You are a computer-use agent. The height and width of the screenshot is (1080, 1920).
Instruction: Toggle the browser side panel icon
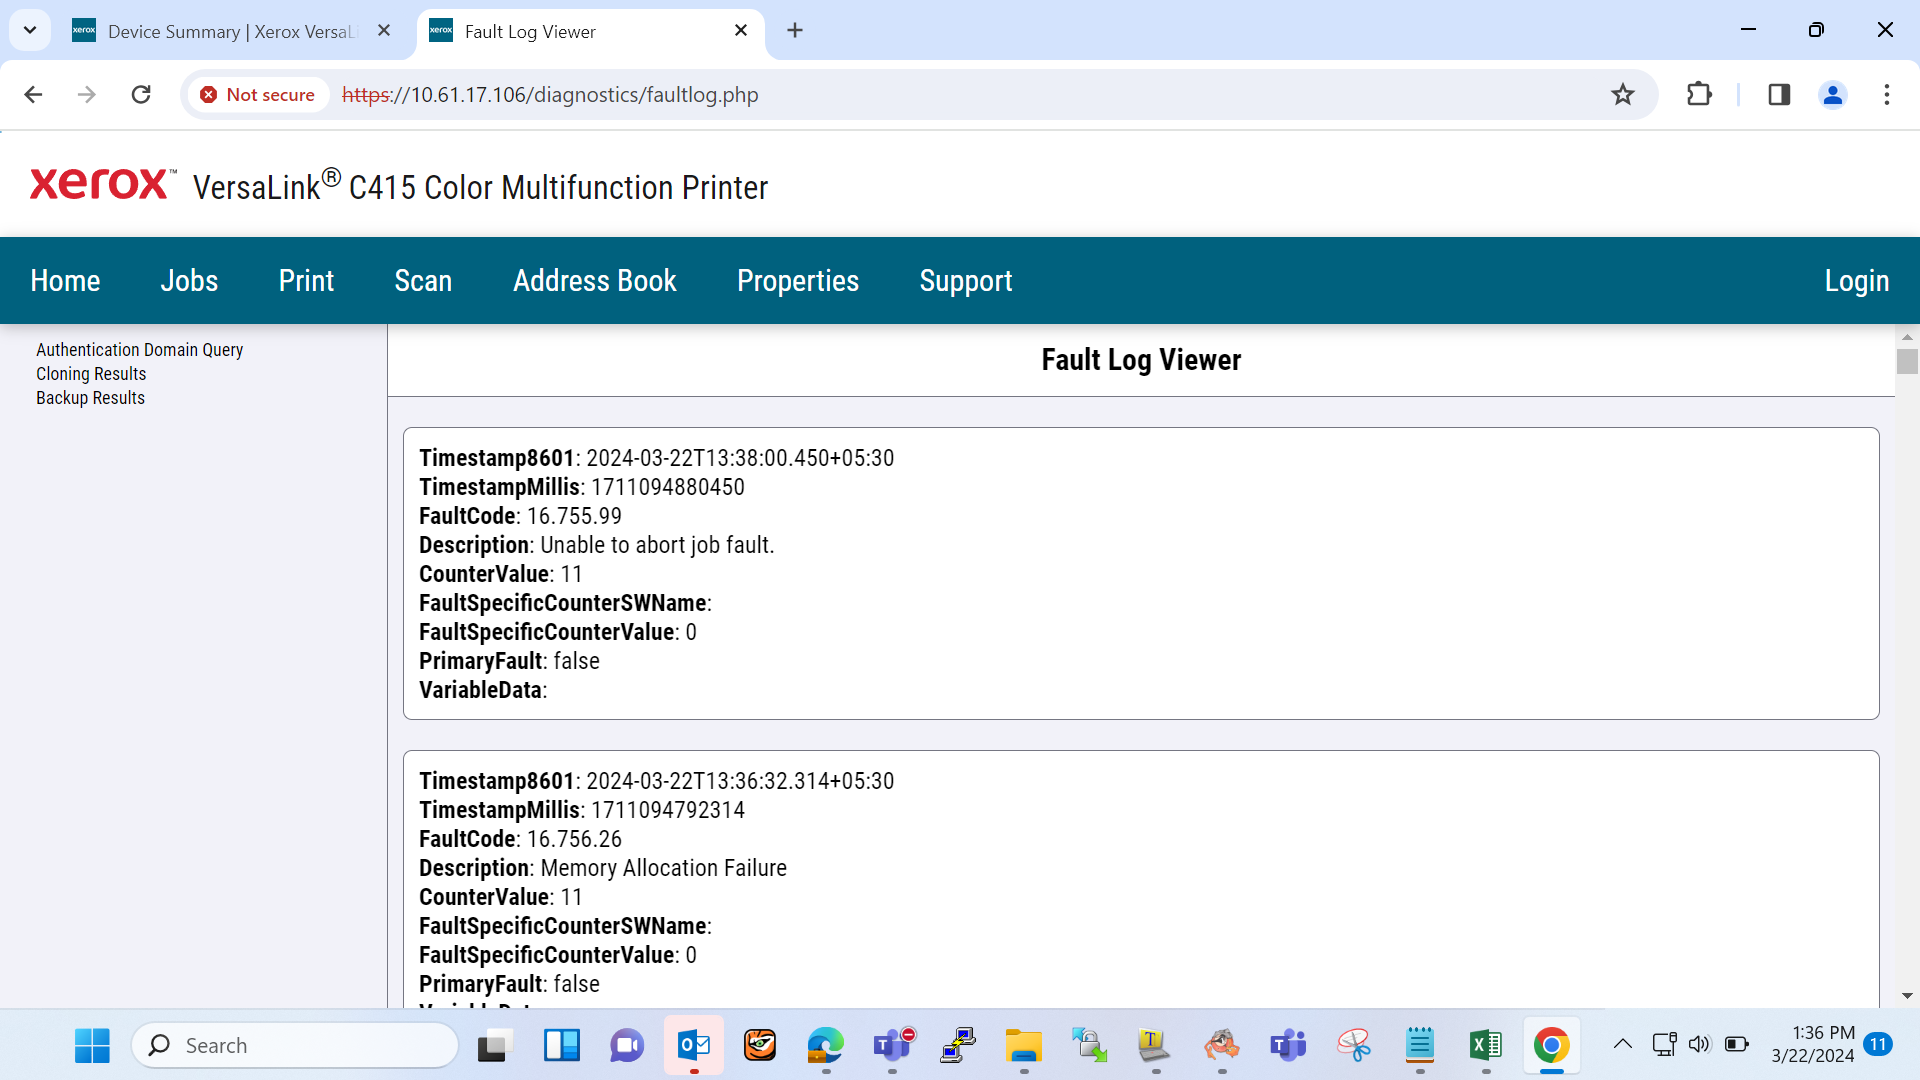click(1778, 94)
